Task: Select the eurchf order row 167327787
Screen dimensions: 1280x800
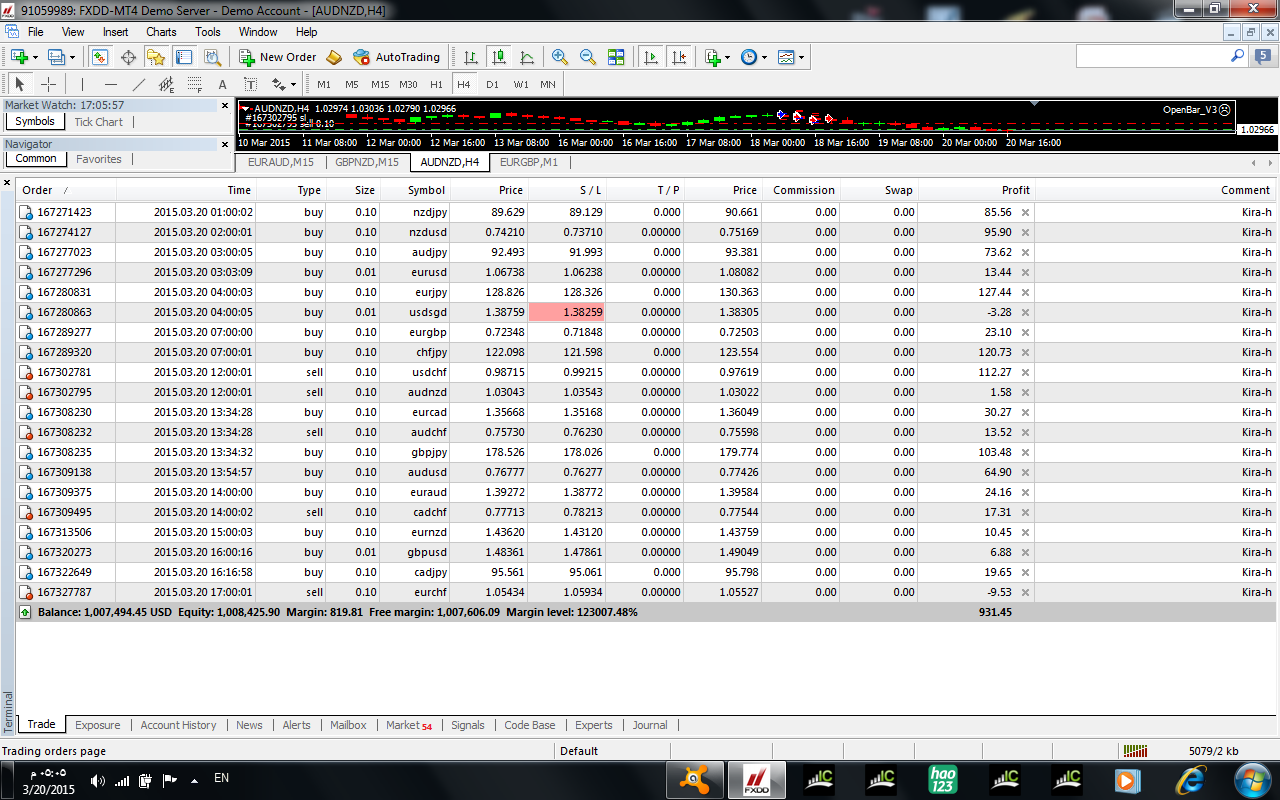Action: pyautogui.click(x=645, y=592)
